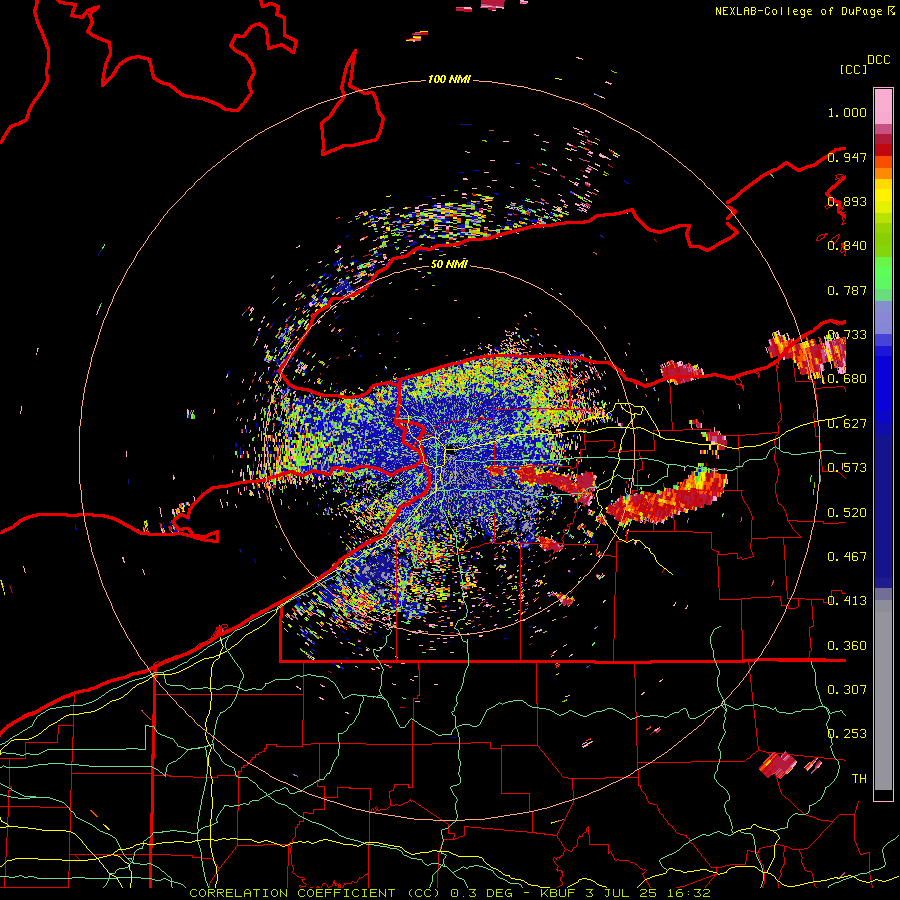Click the [CC] legend heading
Image resolution: width=900 pixels, height=900 pixels.
[x=854, y=69]
